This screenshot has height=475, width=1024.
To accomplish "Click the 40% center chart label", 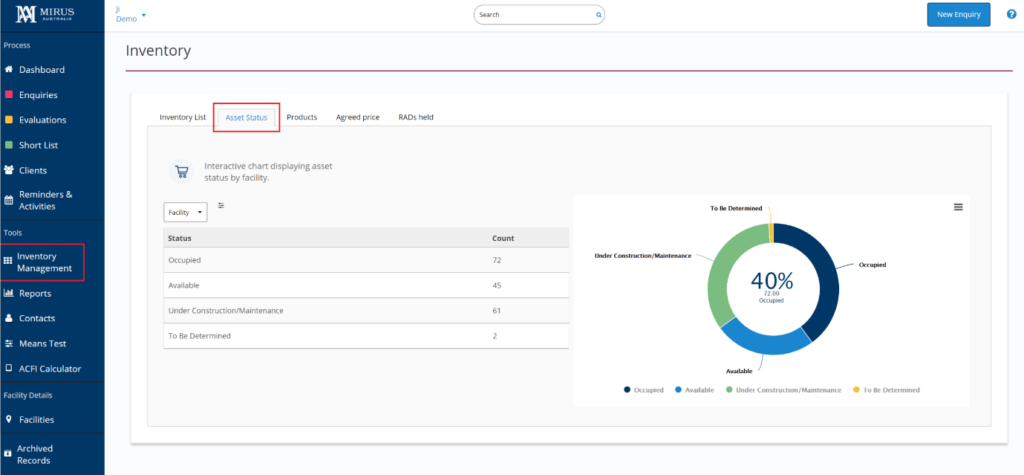I will [771, 281].
